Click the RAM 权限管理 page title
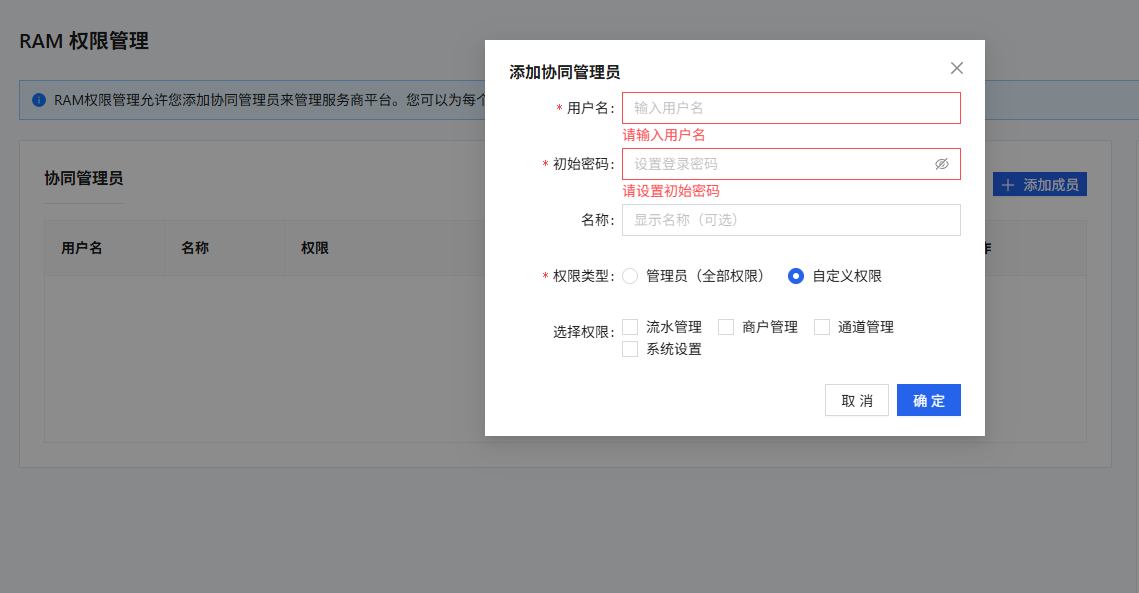Image resolution: width=1139 pixels, height=593 pixels. click(84, 42)
